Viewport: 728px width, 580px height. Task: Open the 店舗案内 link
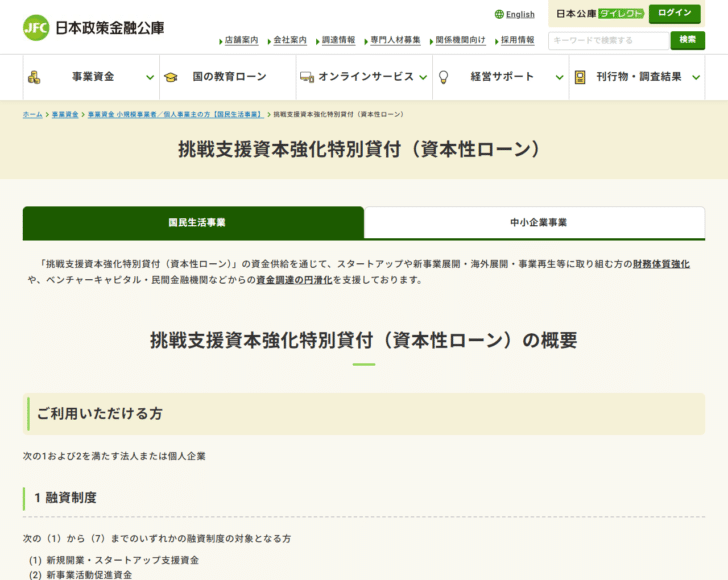coord(241,40)
